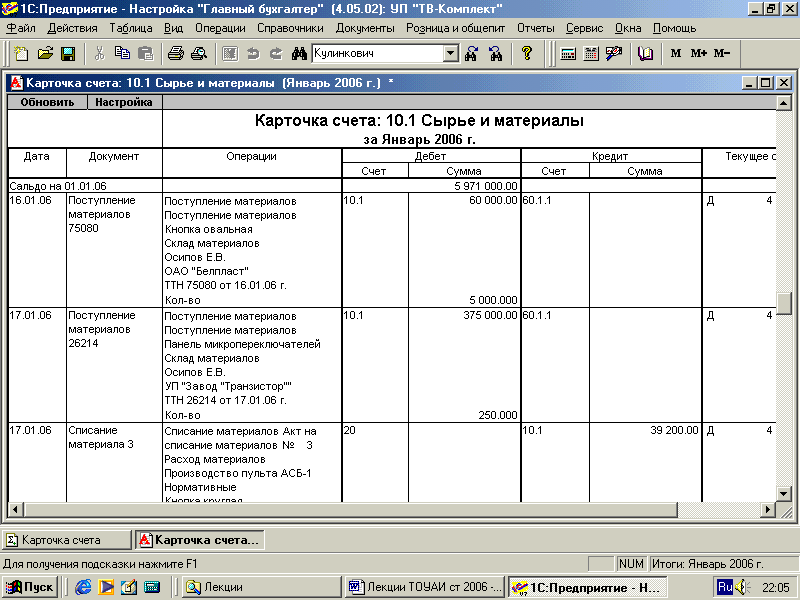The height and width of the screenshot is (600, 800).
Task: Launch Internet Explorer from the quick launch bar
Action: point(83,587)
